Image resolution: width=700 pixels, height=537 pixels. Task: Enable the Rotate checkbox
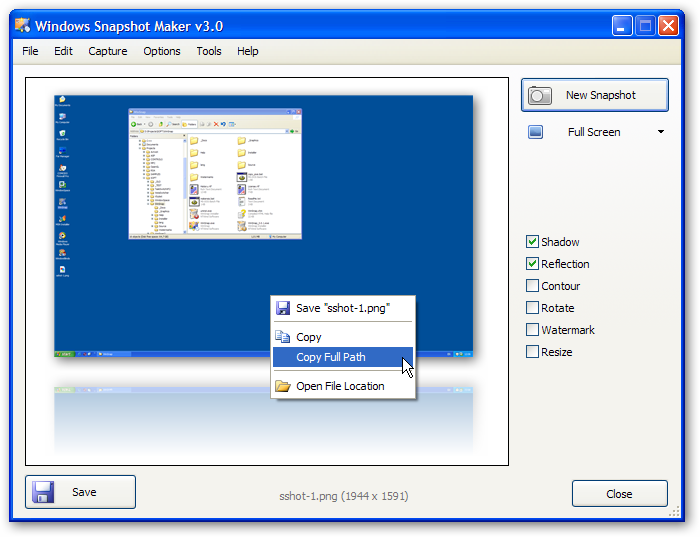pos(532,308)
